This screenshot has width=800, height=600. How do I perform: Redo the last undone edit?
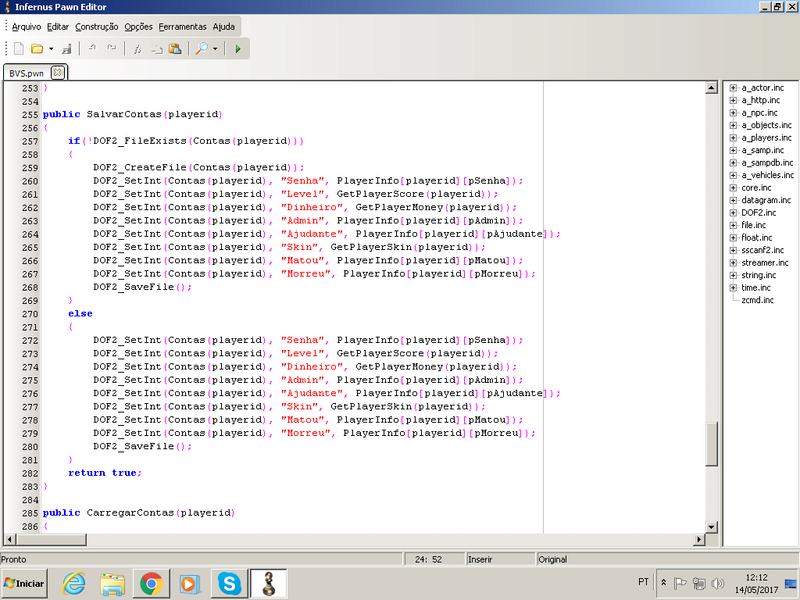[x=111, y=48]
